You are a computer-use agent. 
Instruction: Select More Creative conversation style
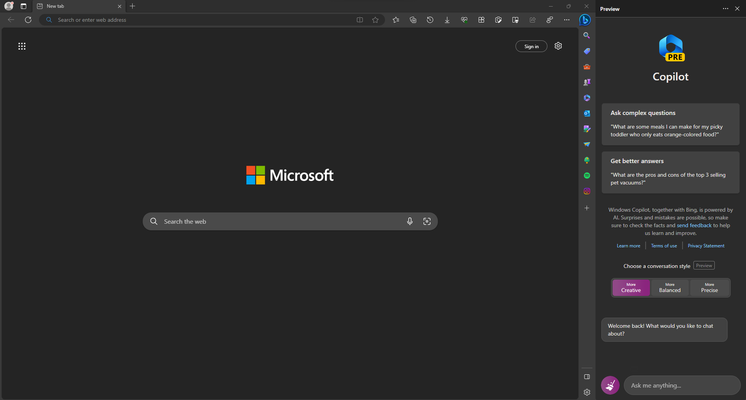[631, 288]
